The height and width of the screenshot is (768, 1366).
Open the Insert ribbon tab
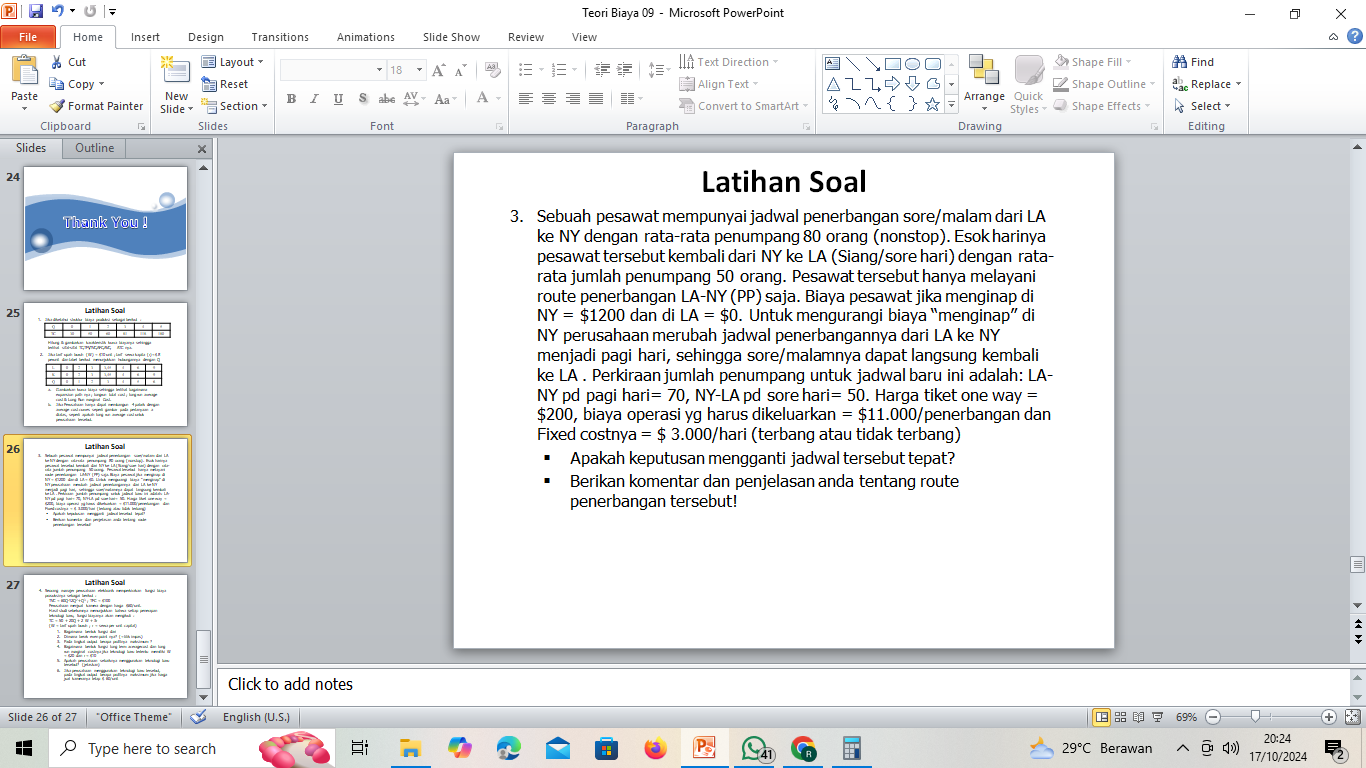(x=145, y=37)
